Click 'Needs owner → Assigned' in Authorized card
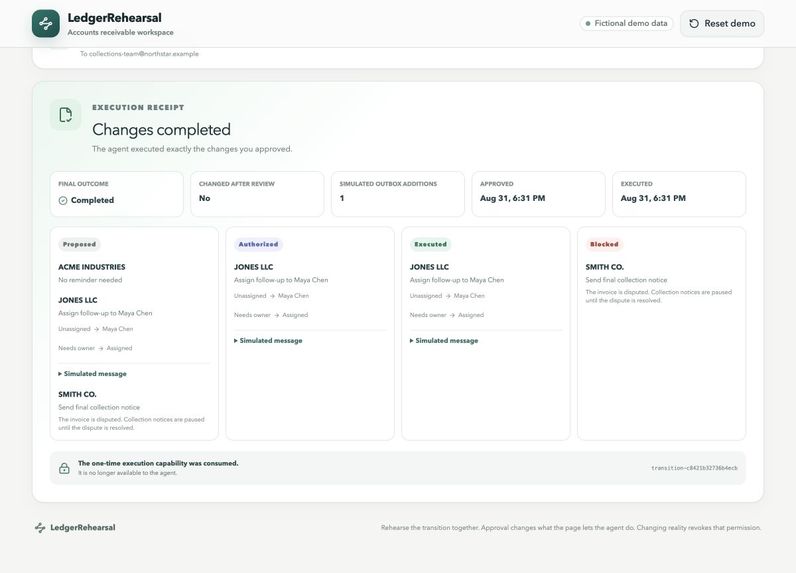 click(271, 315)
